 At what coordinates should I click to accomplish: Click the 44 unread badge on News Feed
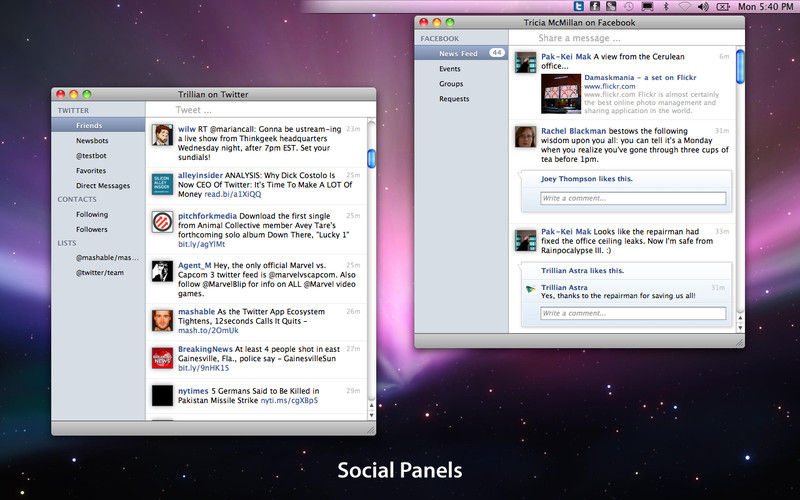(497, 53)
